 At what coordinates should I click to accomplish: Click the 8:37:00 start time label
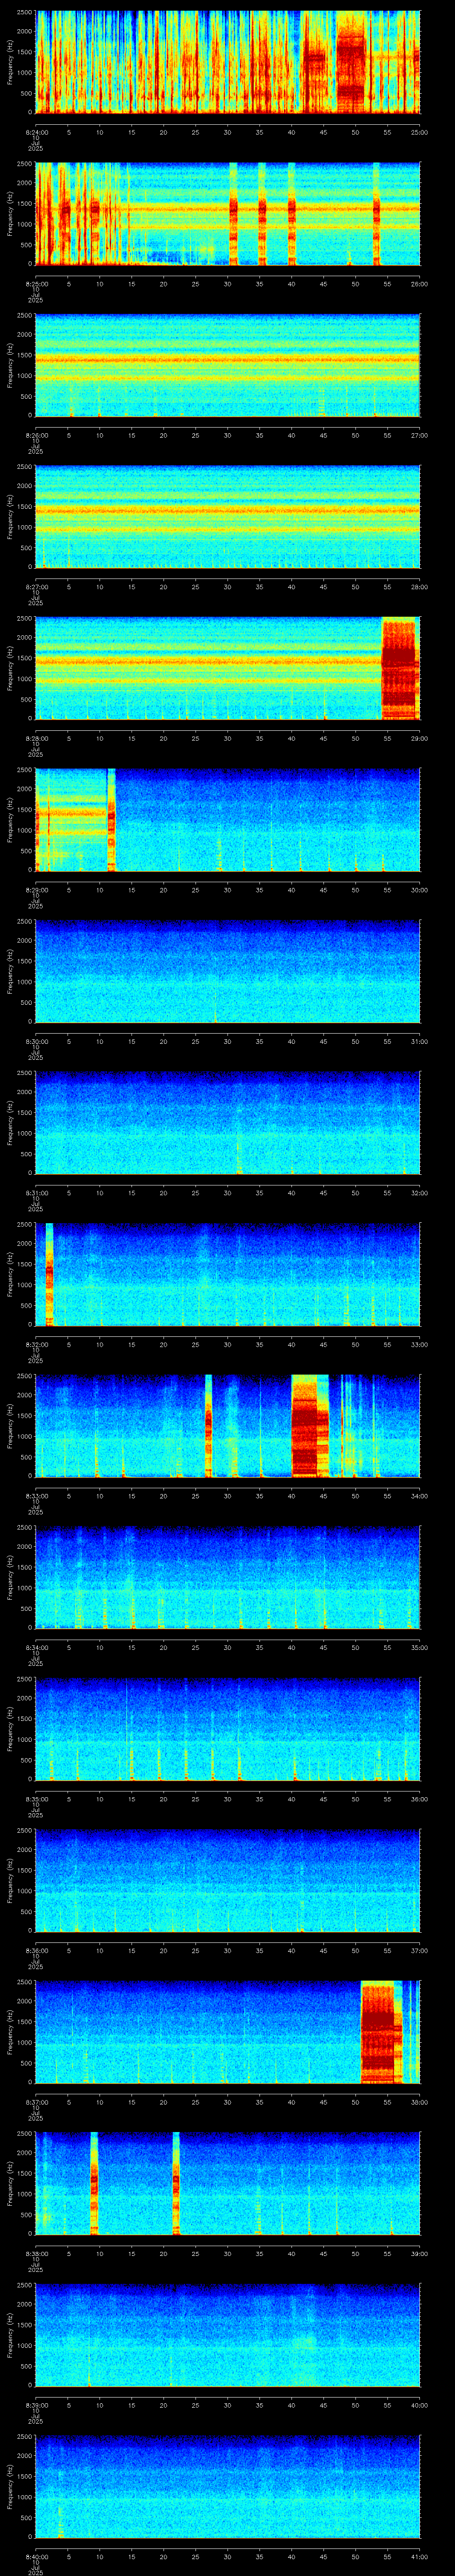click(x=36, y=2102)
